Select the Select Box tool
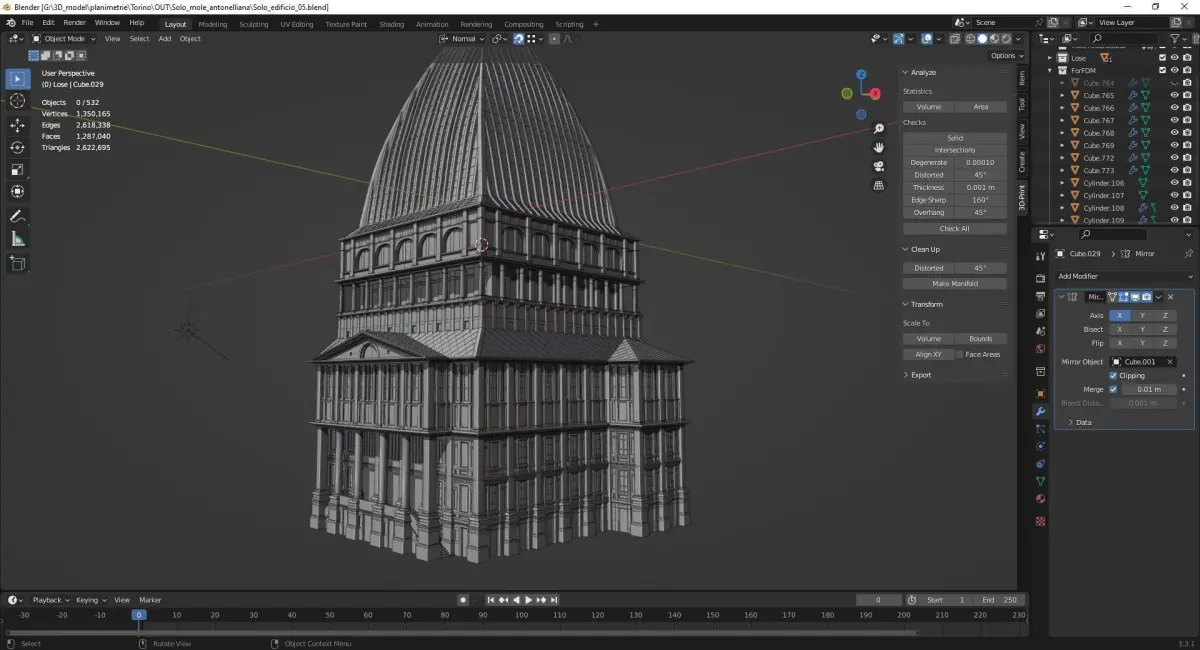 point(17,78)
